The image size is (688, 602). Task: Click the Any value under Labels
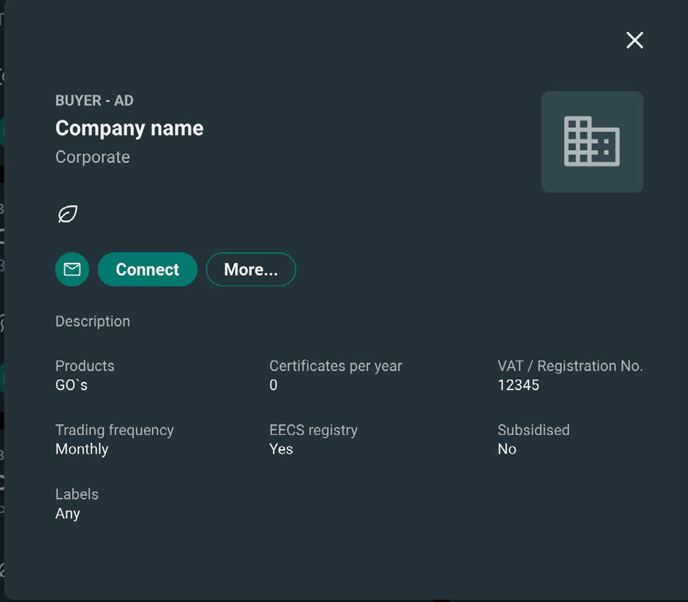pos(68,513)
